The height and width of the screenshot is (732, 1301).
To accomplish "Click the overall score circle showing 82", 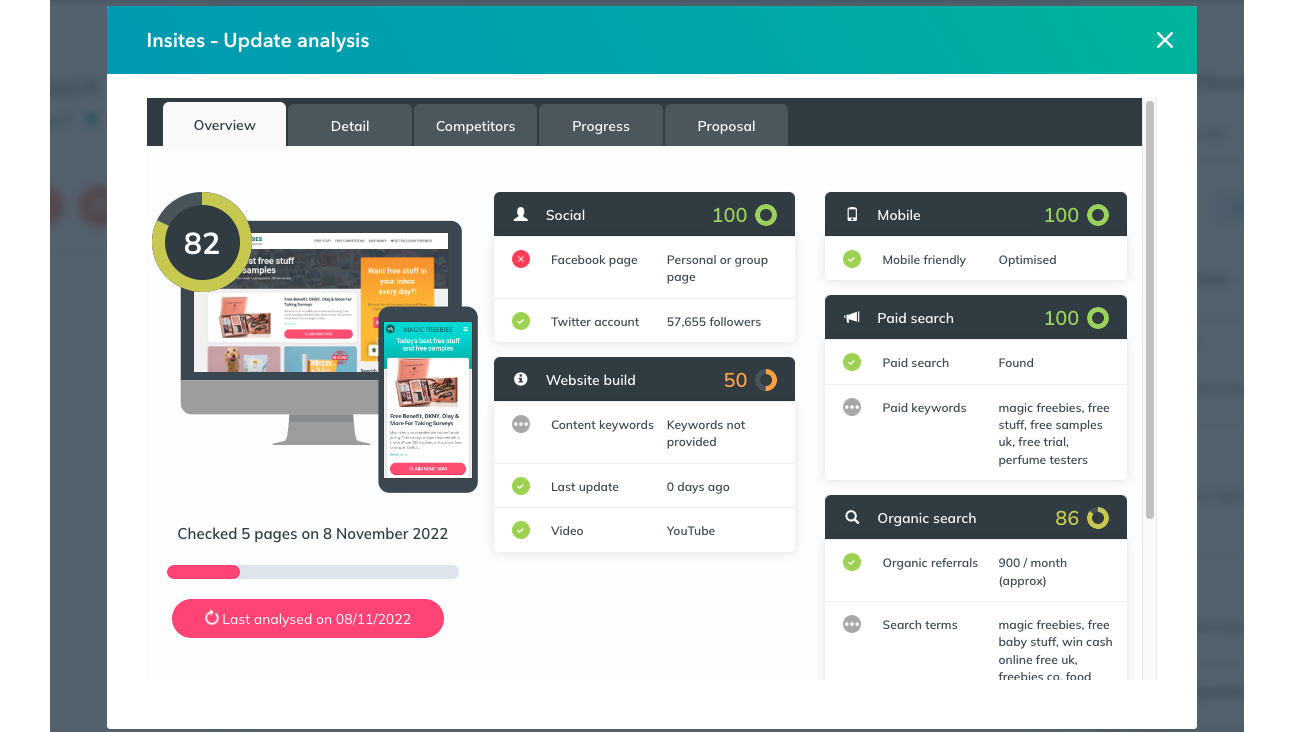I will coord(201,242).
